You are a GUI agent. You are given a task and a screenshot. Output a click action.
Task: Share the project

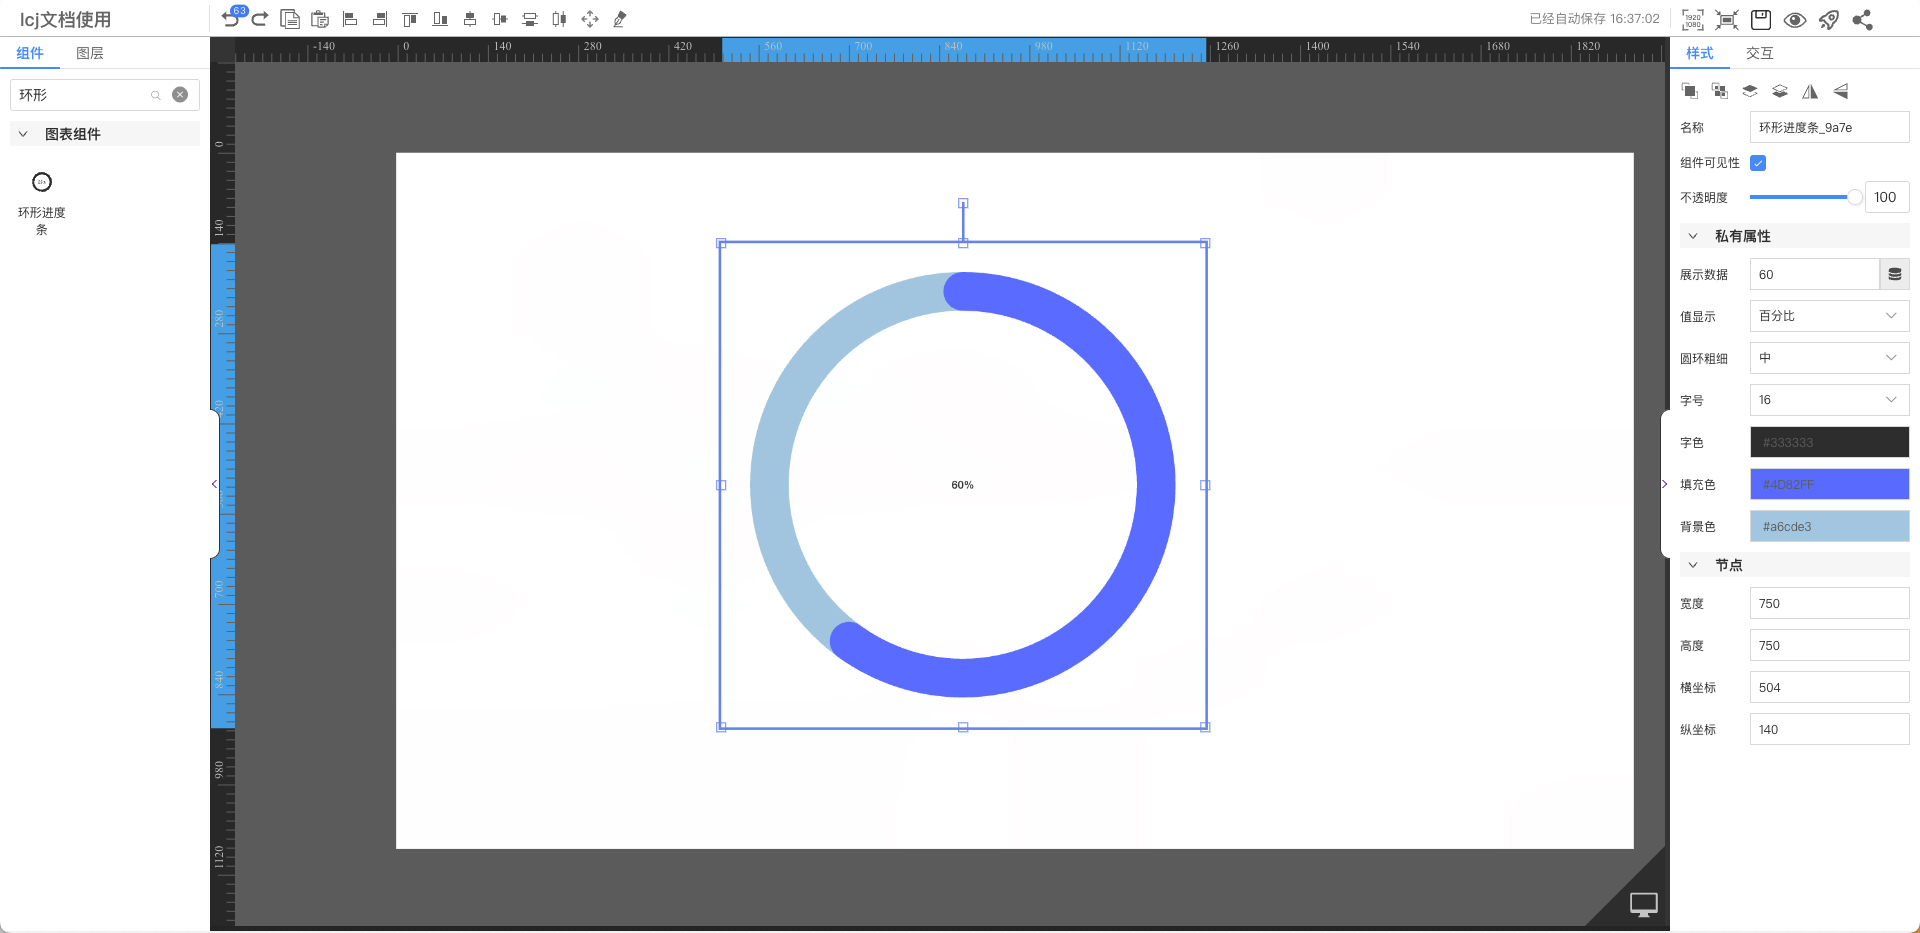1863,19
